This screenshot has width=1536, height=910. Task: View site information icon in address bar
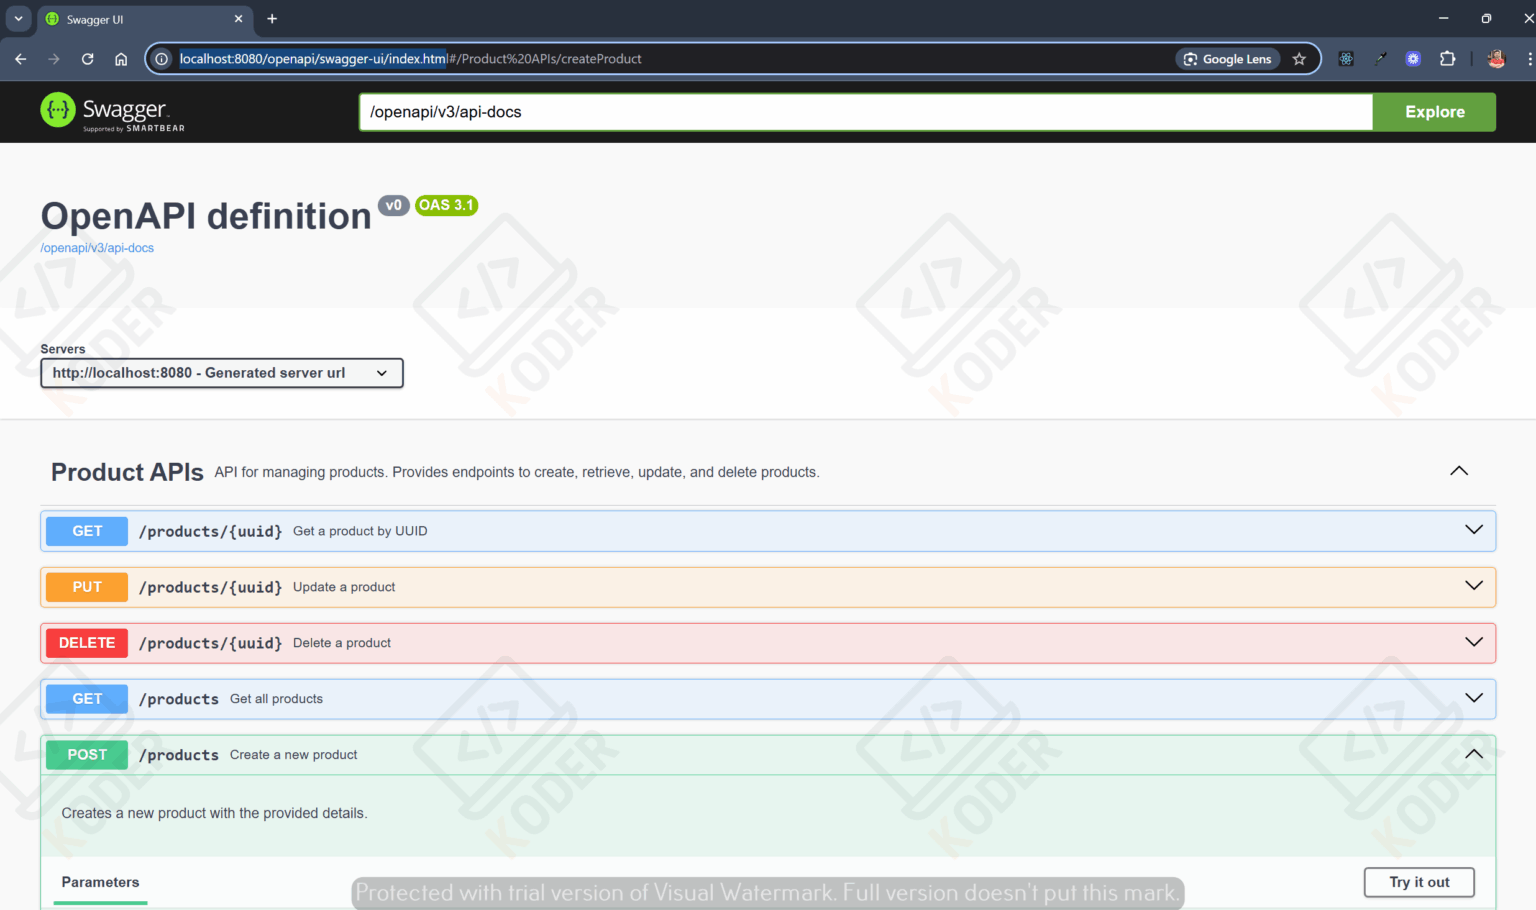click(x=162, y=59)
